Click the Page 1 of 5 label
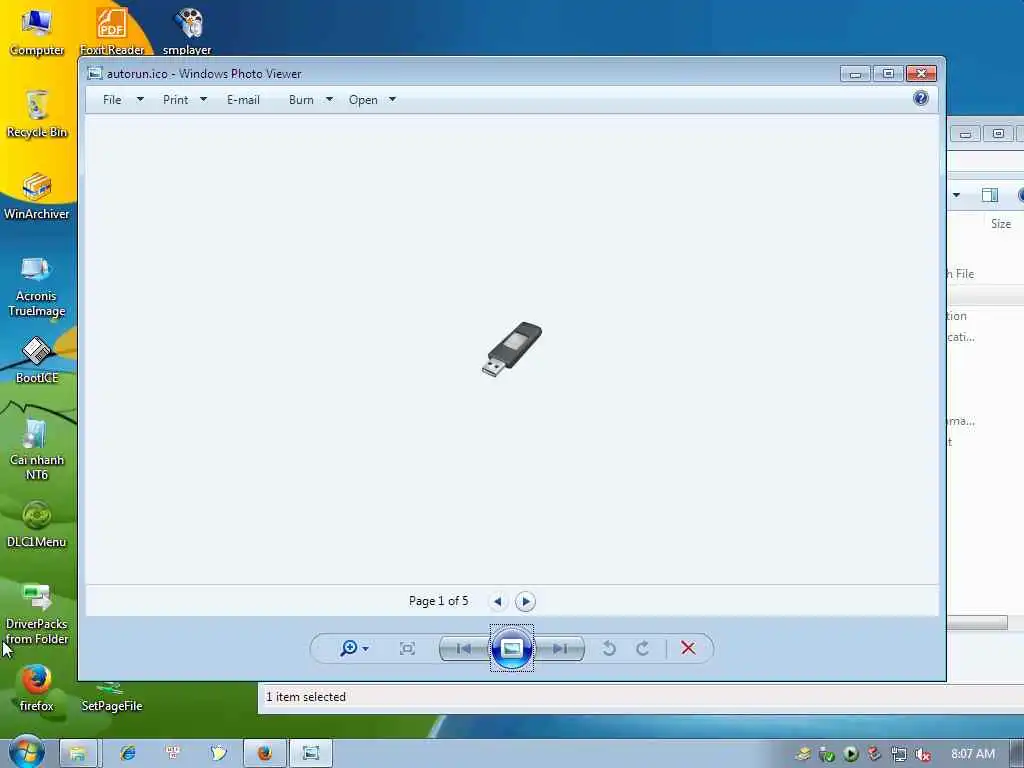 point(438,601)
